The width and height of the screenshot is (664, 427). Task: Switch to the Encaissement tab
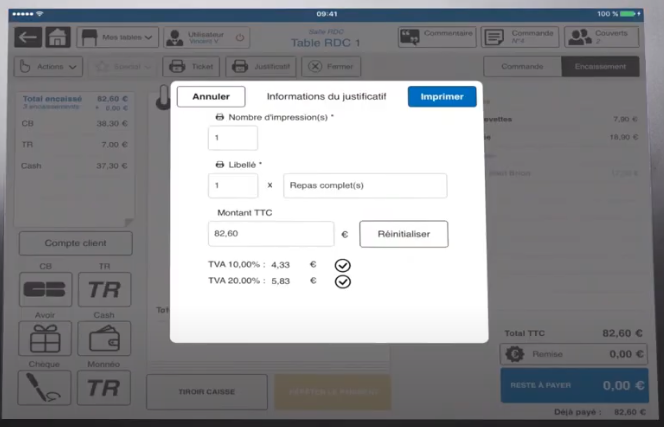pyautogui.click(x=600, y=67)
